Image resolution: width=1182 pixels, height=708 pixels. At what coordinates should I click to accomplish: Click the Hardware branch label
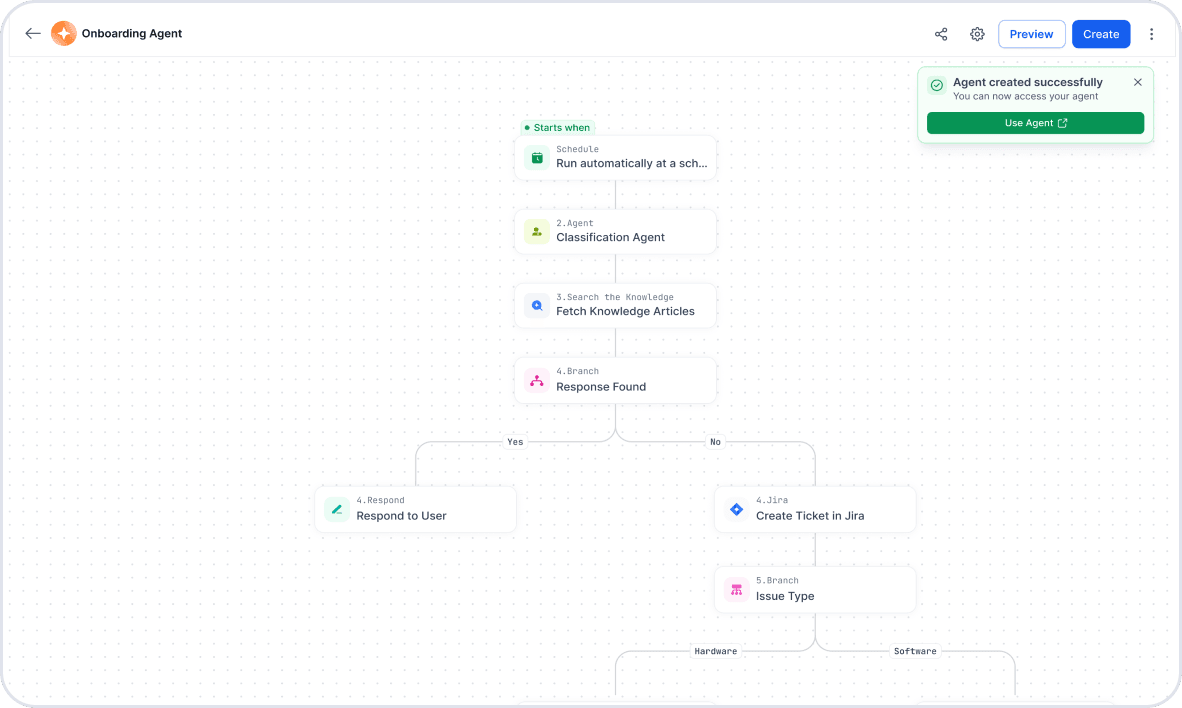pyautogui.click(x=715, y=651)
